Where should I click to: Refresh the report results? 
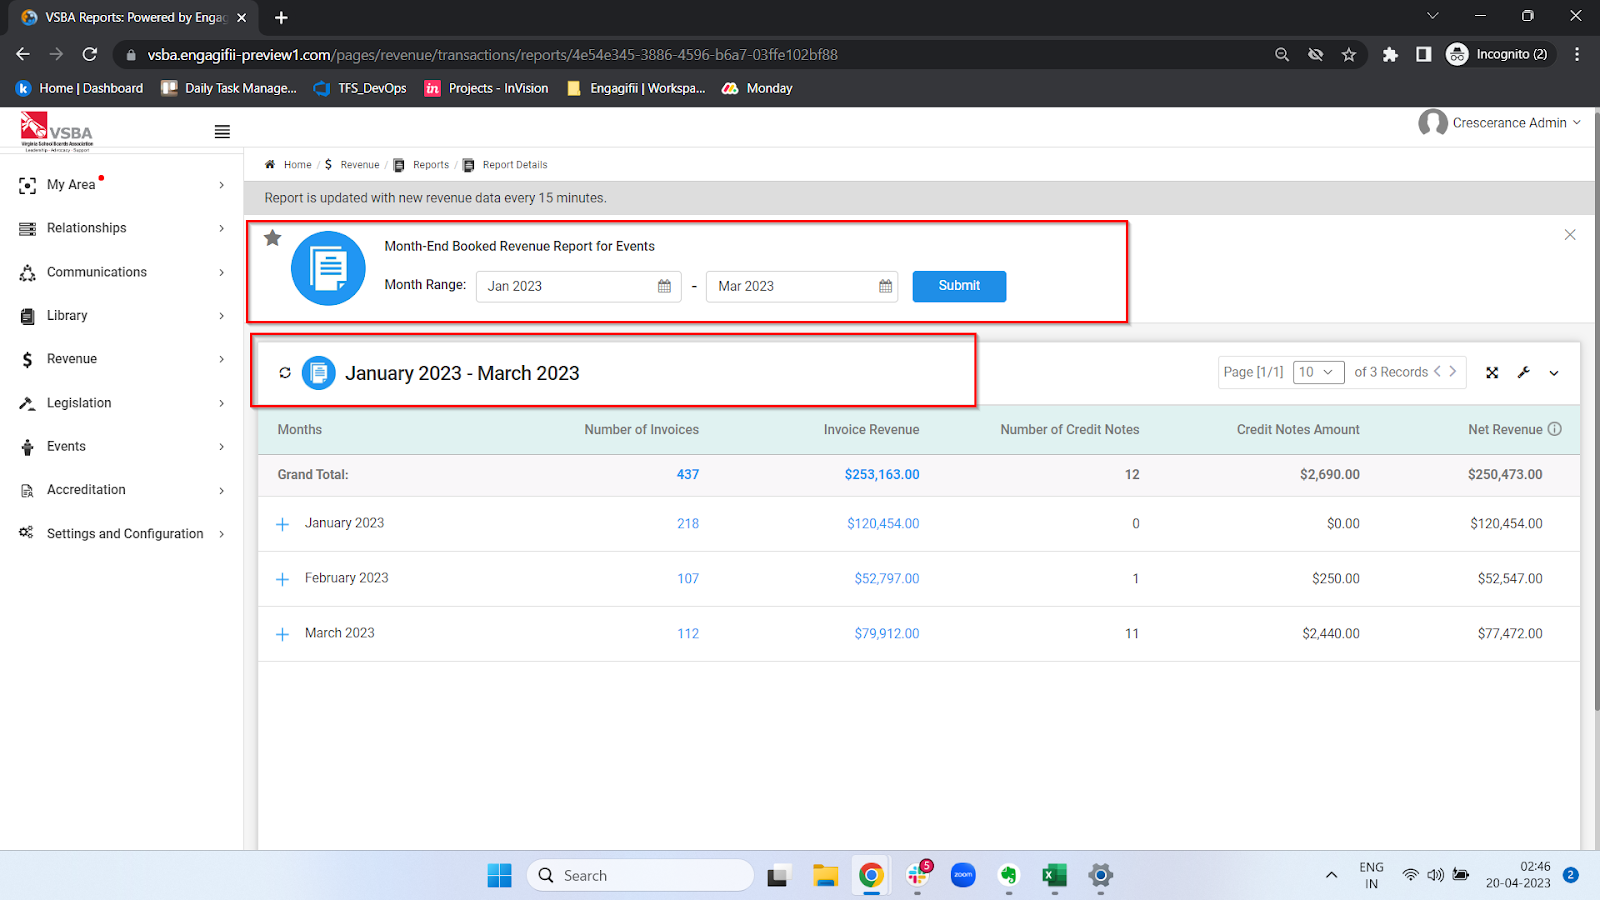tap(285, 372)
